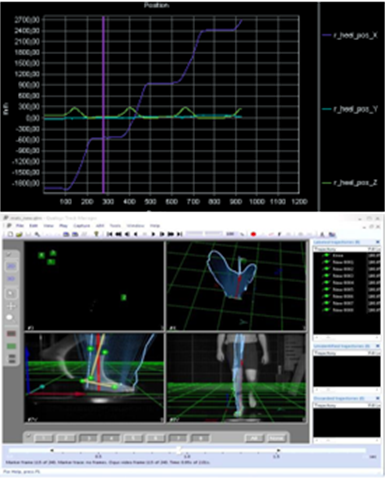
Task: Click the All cameras button
Action: (x=254, y=438)
